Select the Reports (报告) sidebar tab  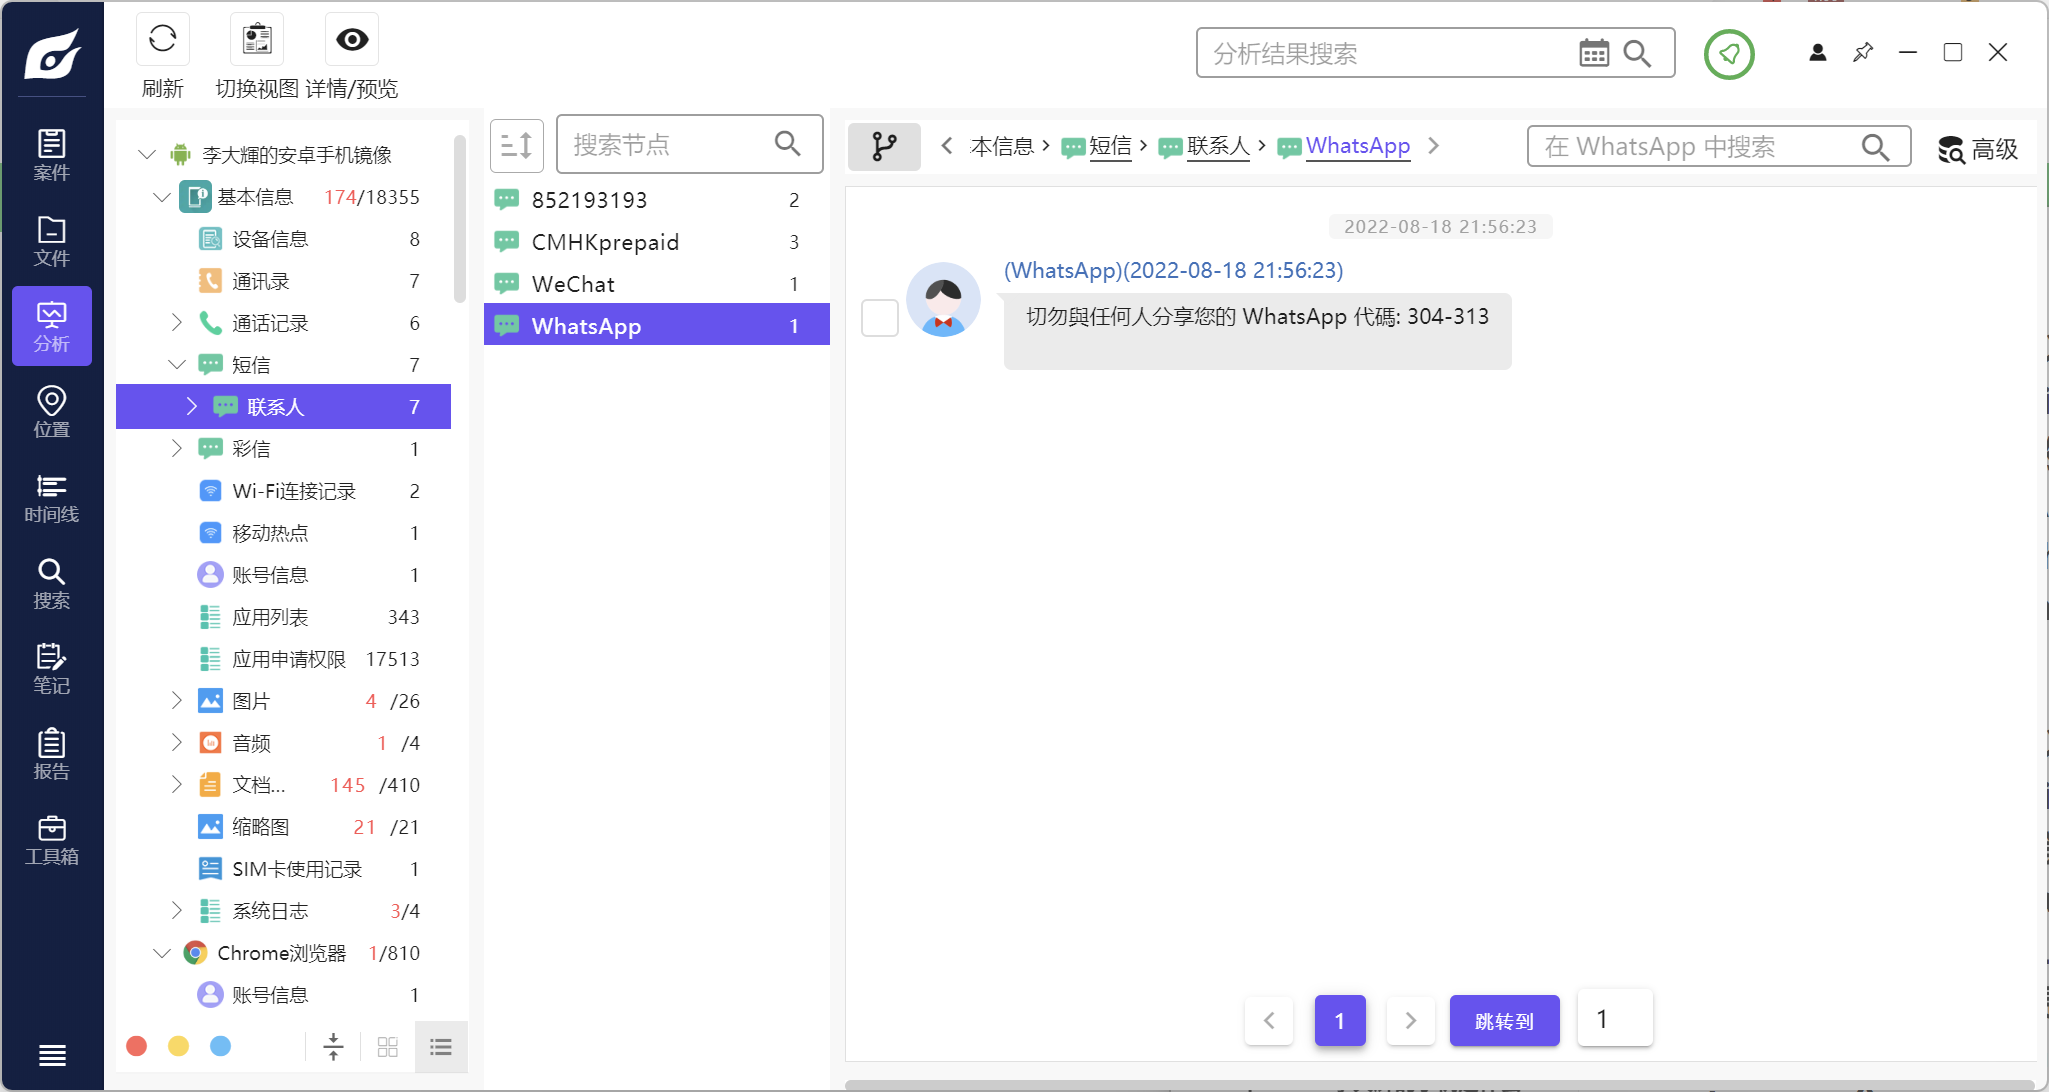(x=51, y=754)
